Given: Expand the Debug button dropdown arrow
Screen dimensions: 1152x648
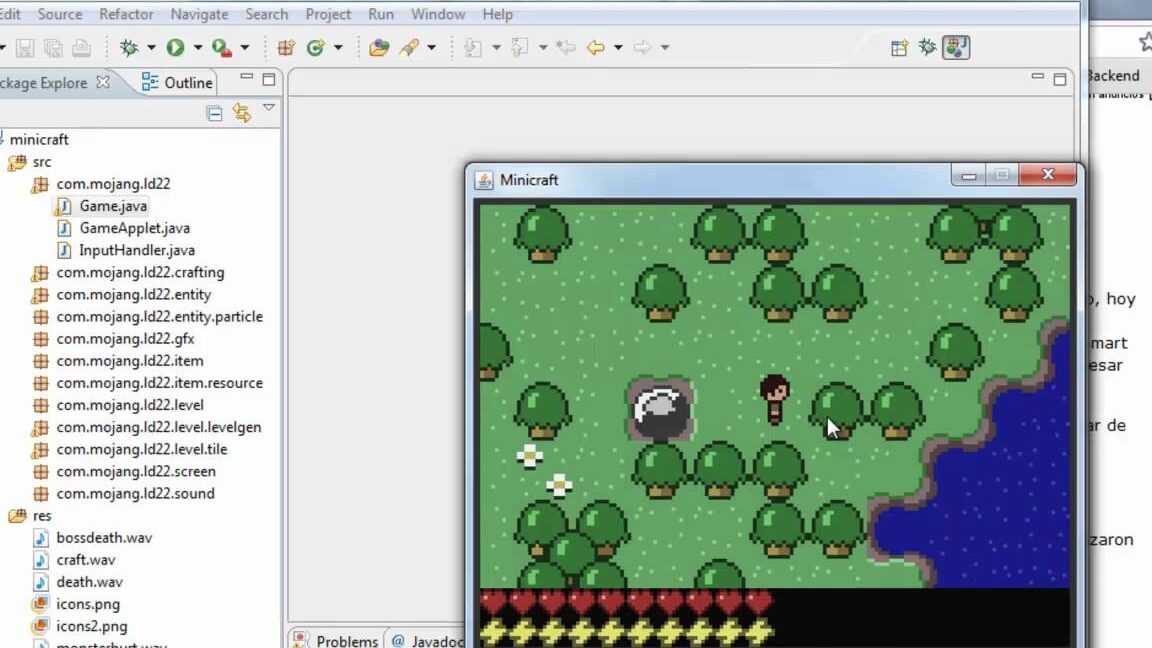Looking at the screenshot, I should [x=151, y=47].
